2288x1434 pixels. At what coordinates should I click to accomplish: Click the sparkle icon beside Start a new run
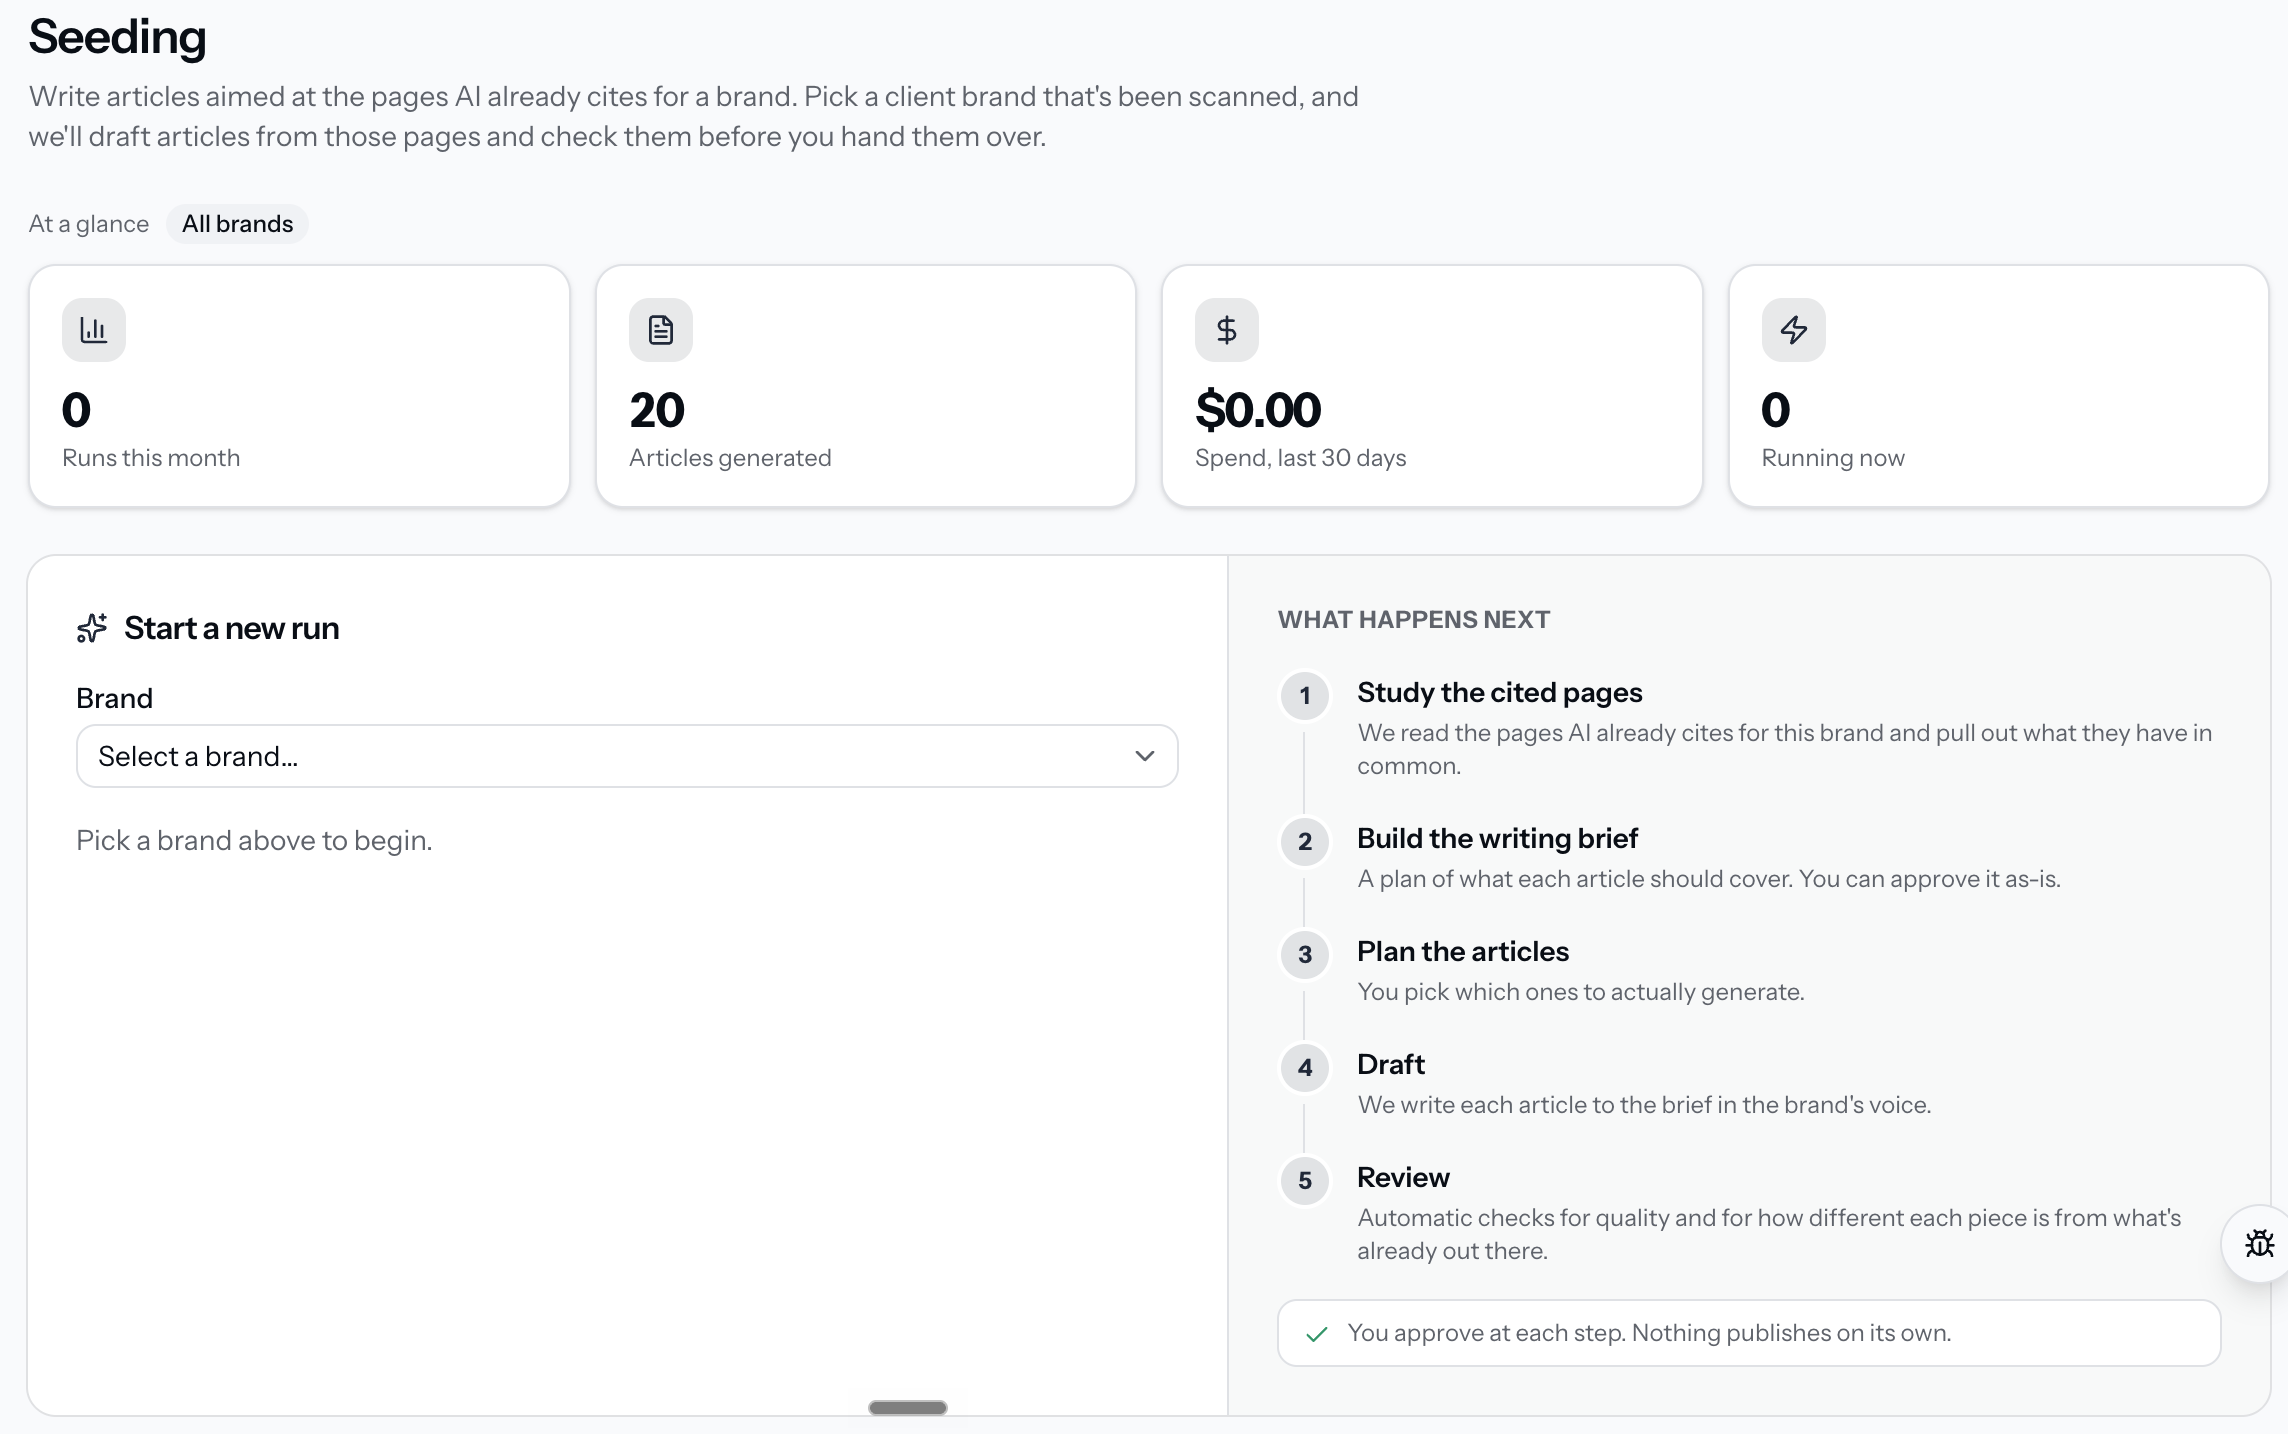coord(92,628)
